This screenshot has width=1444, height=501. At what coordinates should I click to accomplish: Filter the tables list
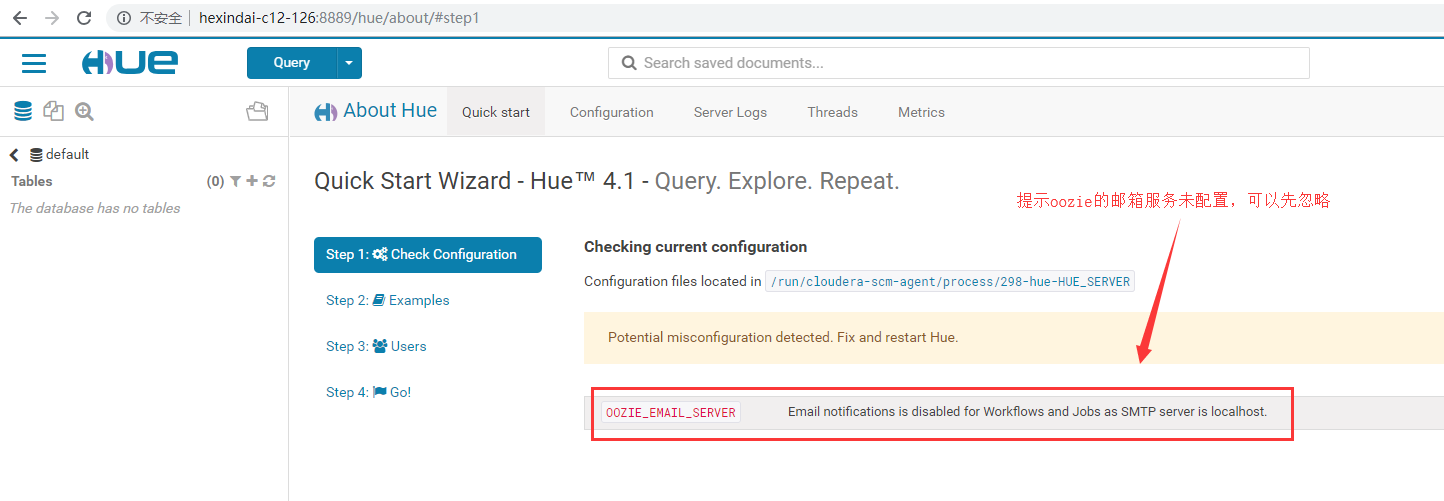235,181
